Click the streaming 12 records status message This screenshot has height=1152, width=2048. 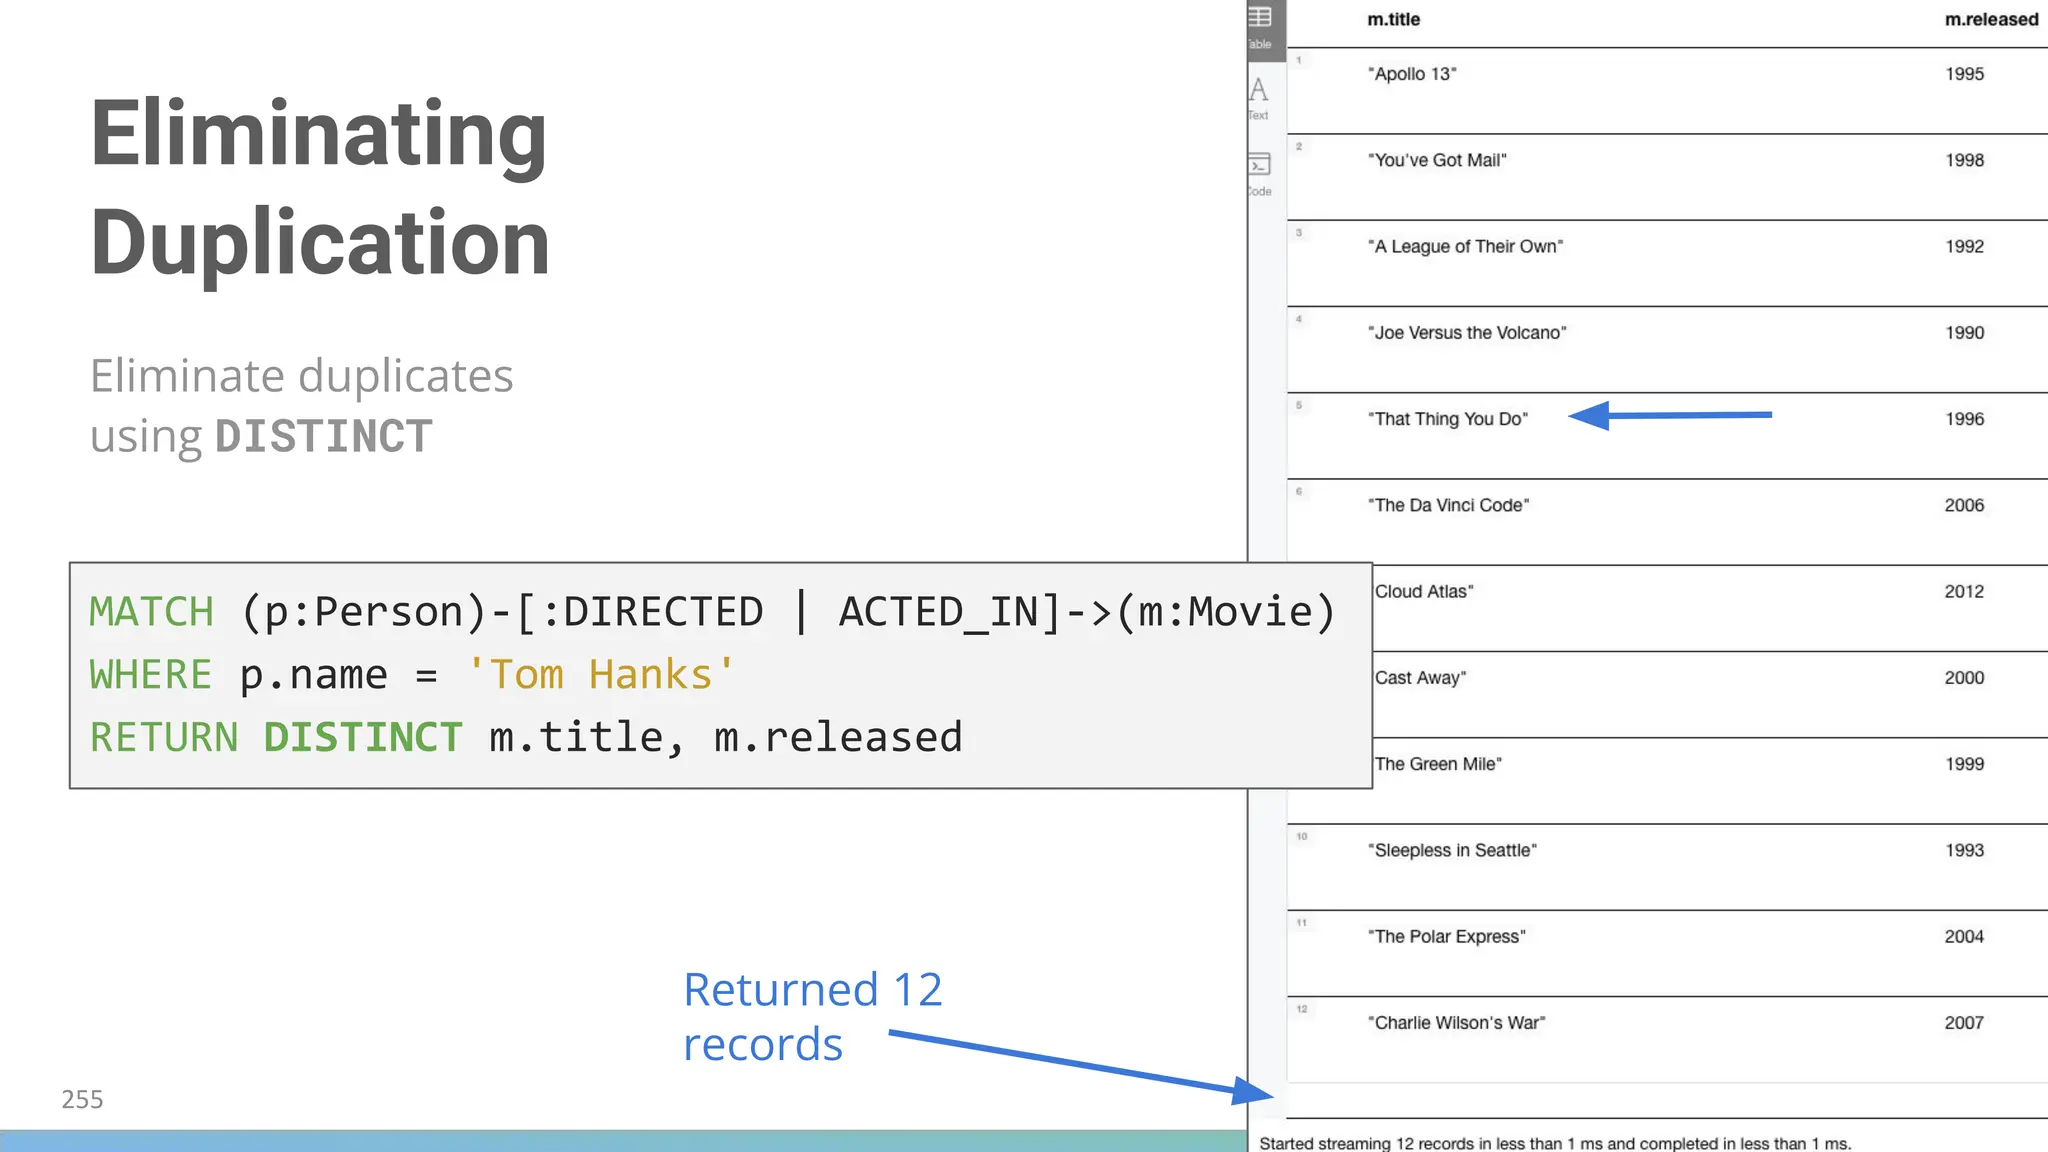tap(1555, 1143)
